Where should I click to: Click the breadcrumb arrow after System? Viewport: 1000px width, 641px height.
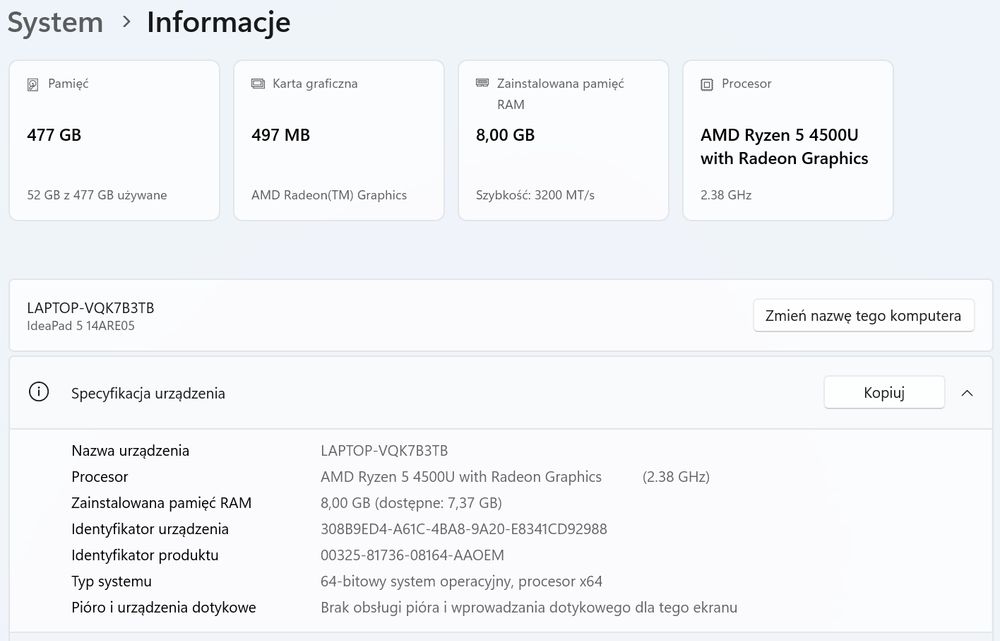pyautogui.click(x=126, y=22)
